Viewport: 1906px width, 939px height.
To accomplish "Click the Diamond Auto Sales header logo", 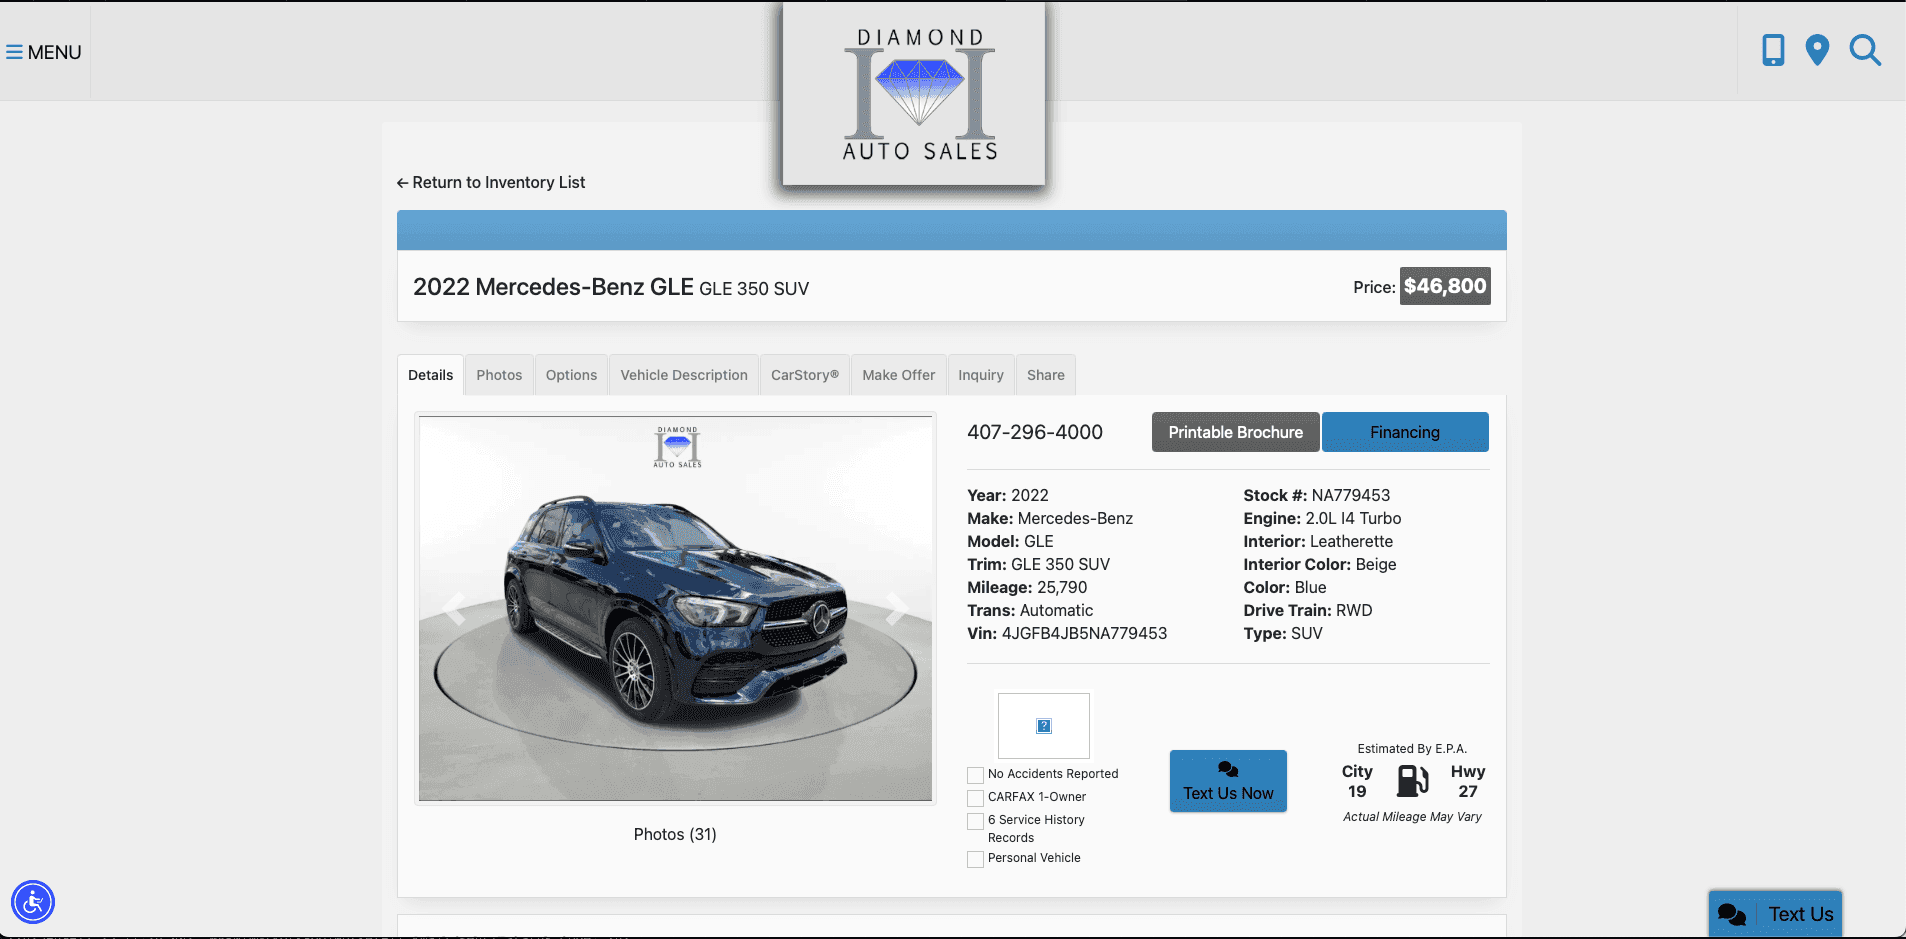I will click(913, 93).
